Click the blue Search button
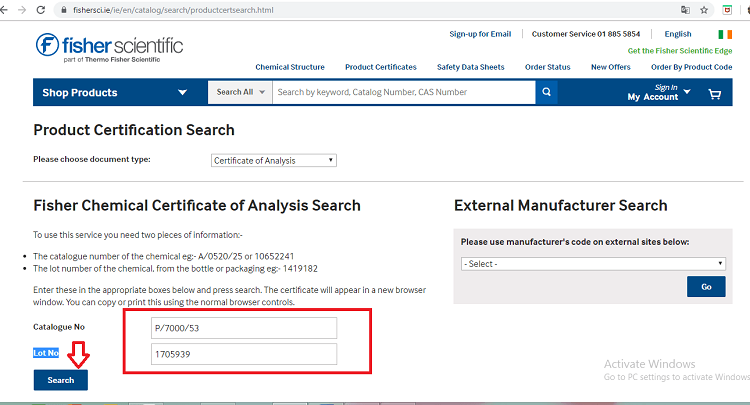750x405 pixels. click(x=61, y=380)
